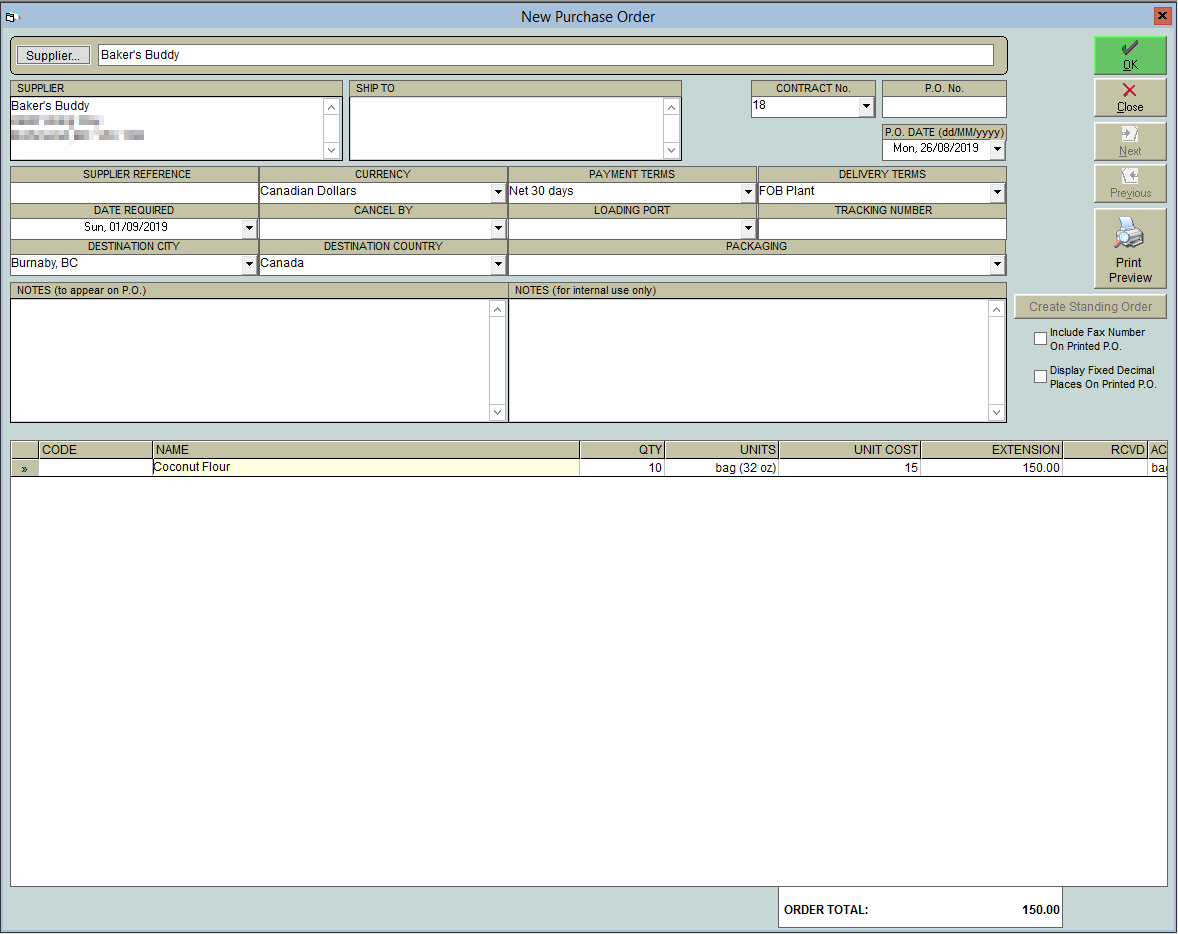
Task: Click the empty CODE cell for Coconut Flour
Action: pos(95,467)
